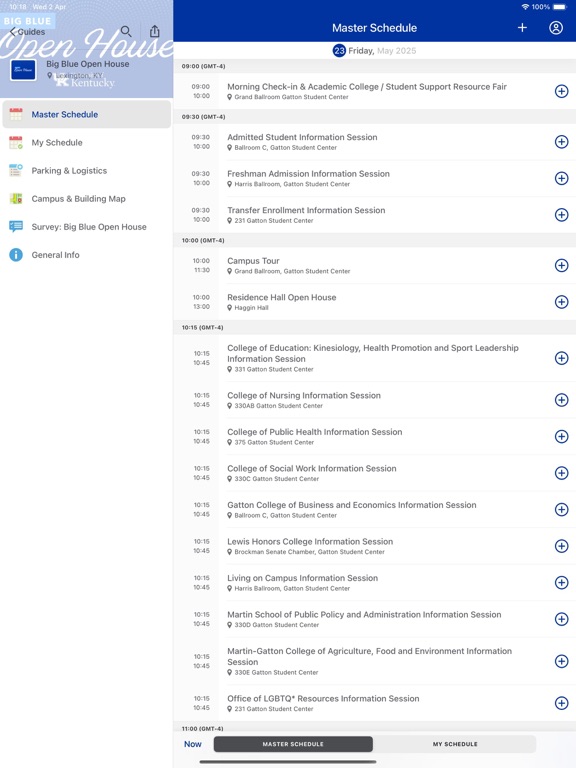576x768 pixels.
Task: Open College of Public Health Information Session details
Action: click(375, 436)
